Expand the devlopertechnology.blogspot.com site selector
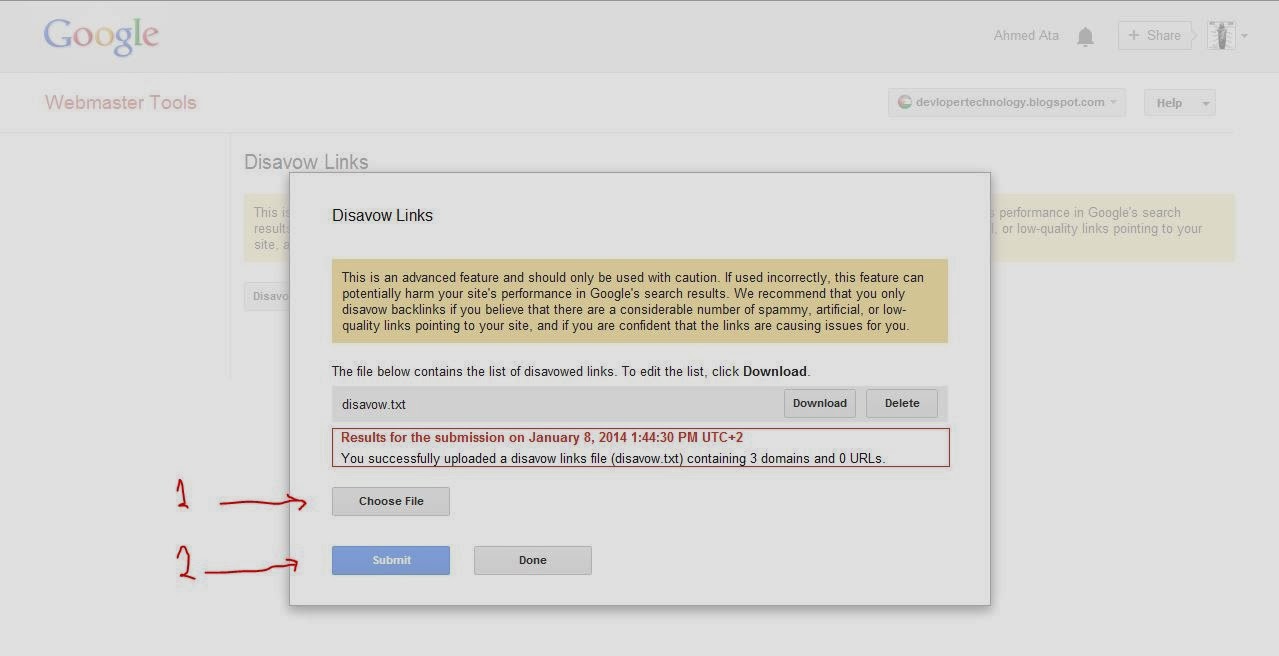Viewport: 1279px width, 656px height. (1007, 102)
